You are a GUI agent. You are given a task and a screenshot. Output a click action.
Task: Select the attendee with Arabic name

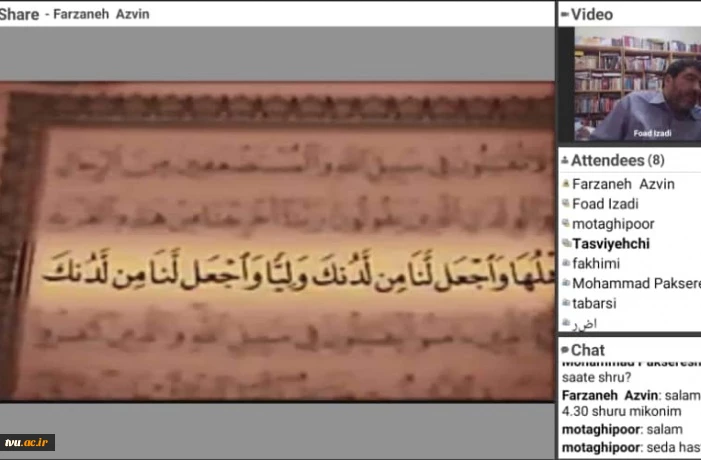586,323
